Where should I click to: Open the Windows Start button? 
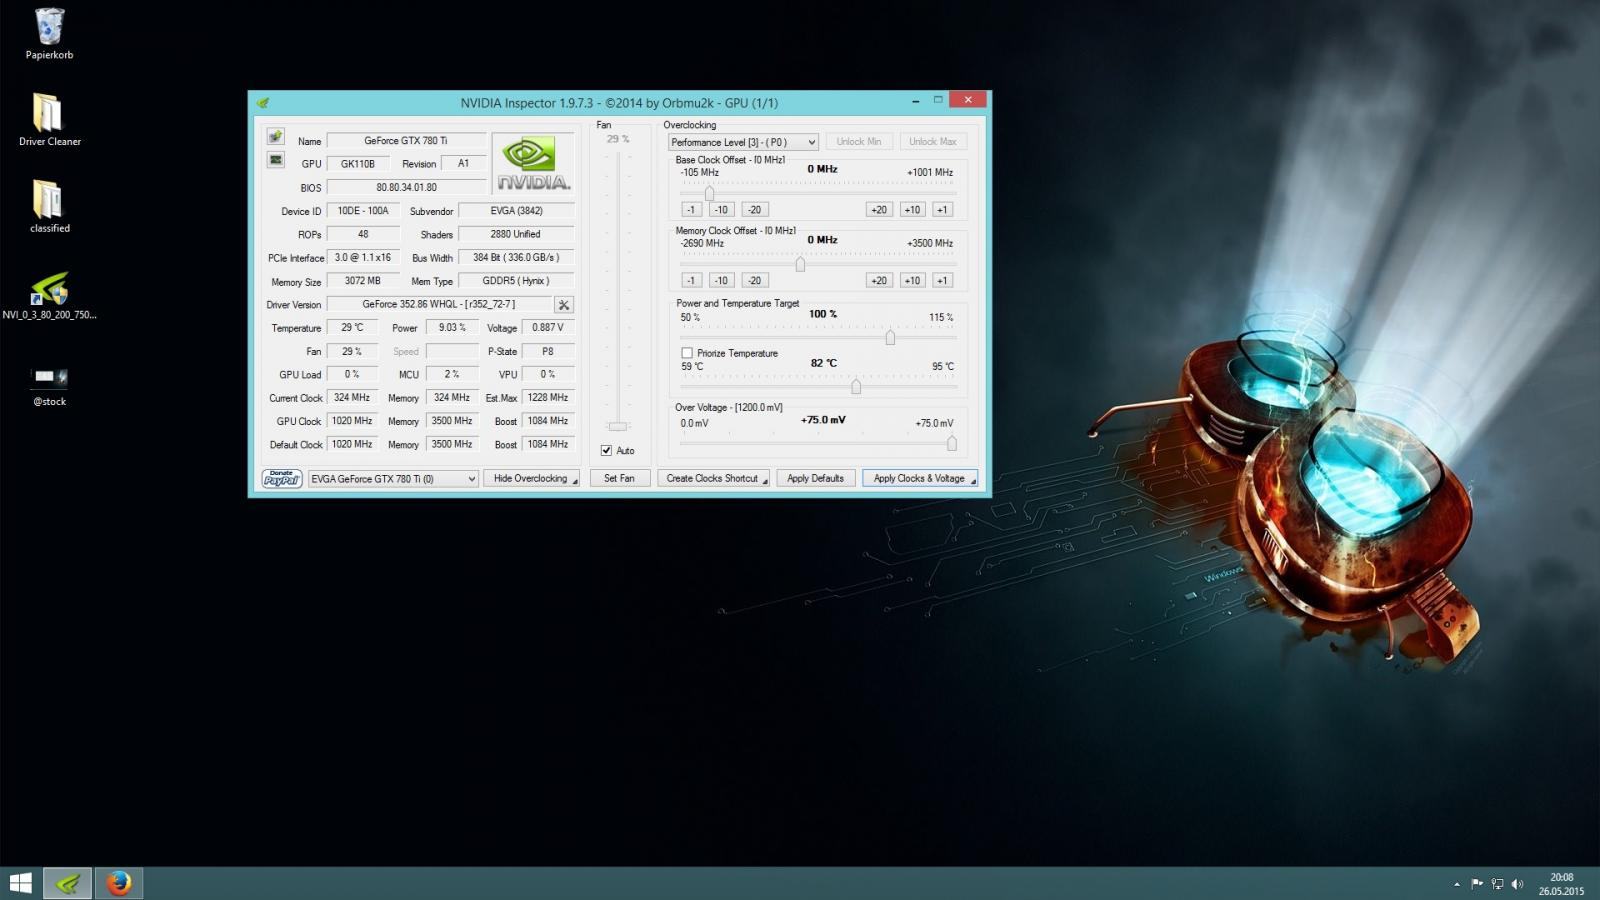click(x=20, y=883)
